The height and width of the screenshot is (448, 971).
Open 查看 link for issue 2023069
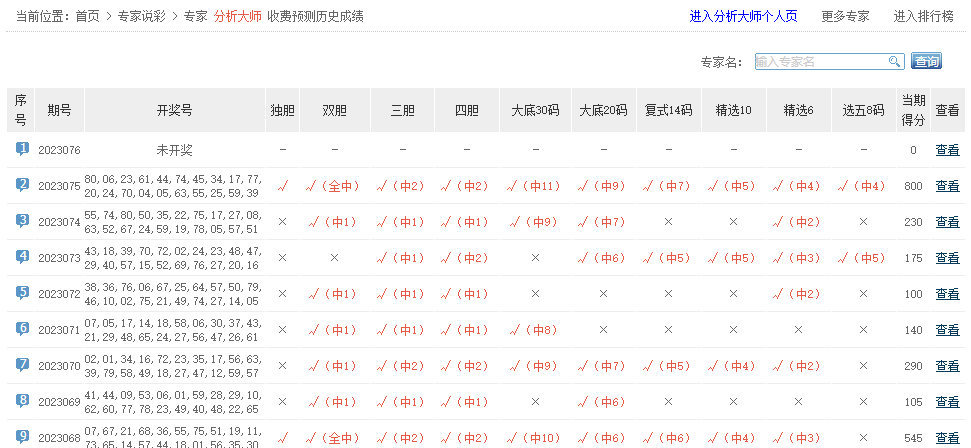click(x=946, y=402)
